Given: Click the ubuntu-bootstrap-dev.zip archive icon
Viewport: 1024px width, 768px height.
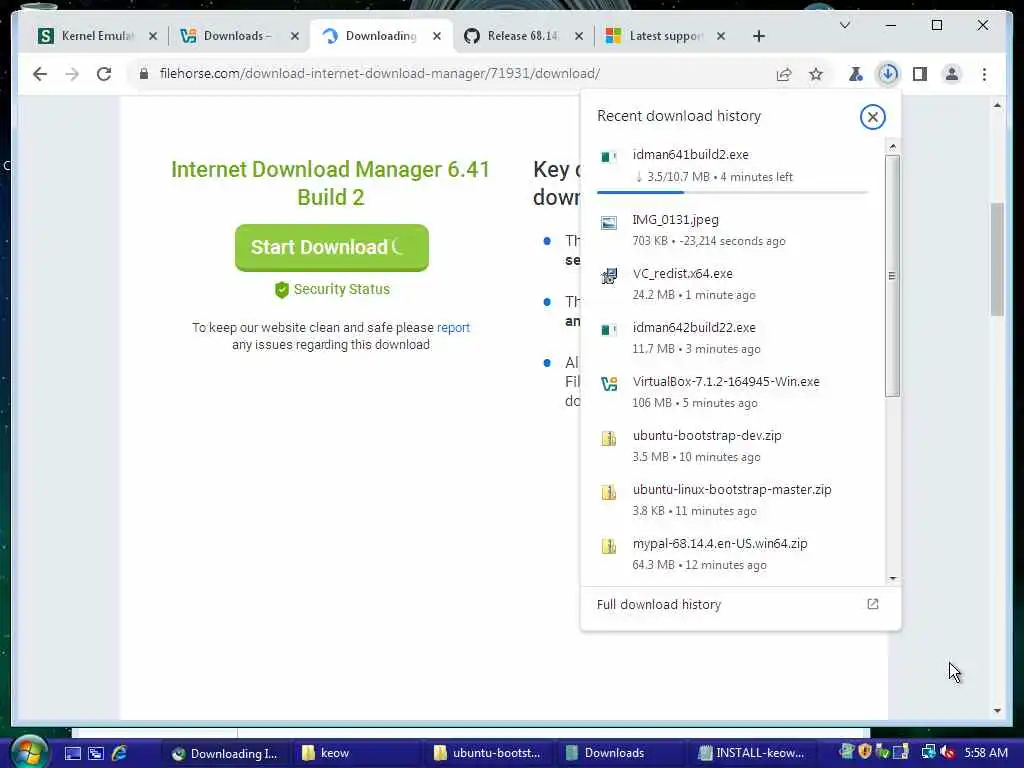Looking at the screenshot, I should coord(609,438).
